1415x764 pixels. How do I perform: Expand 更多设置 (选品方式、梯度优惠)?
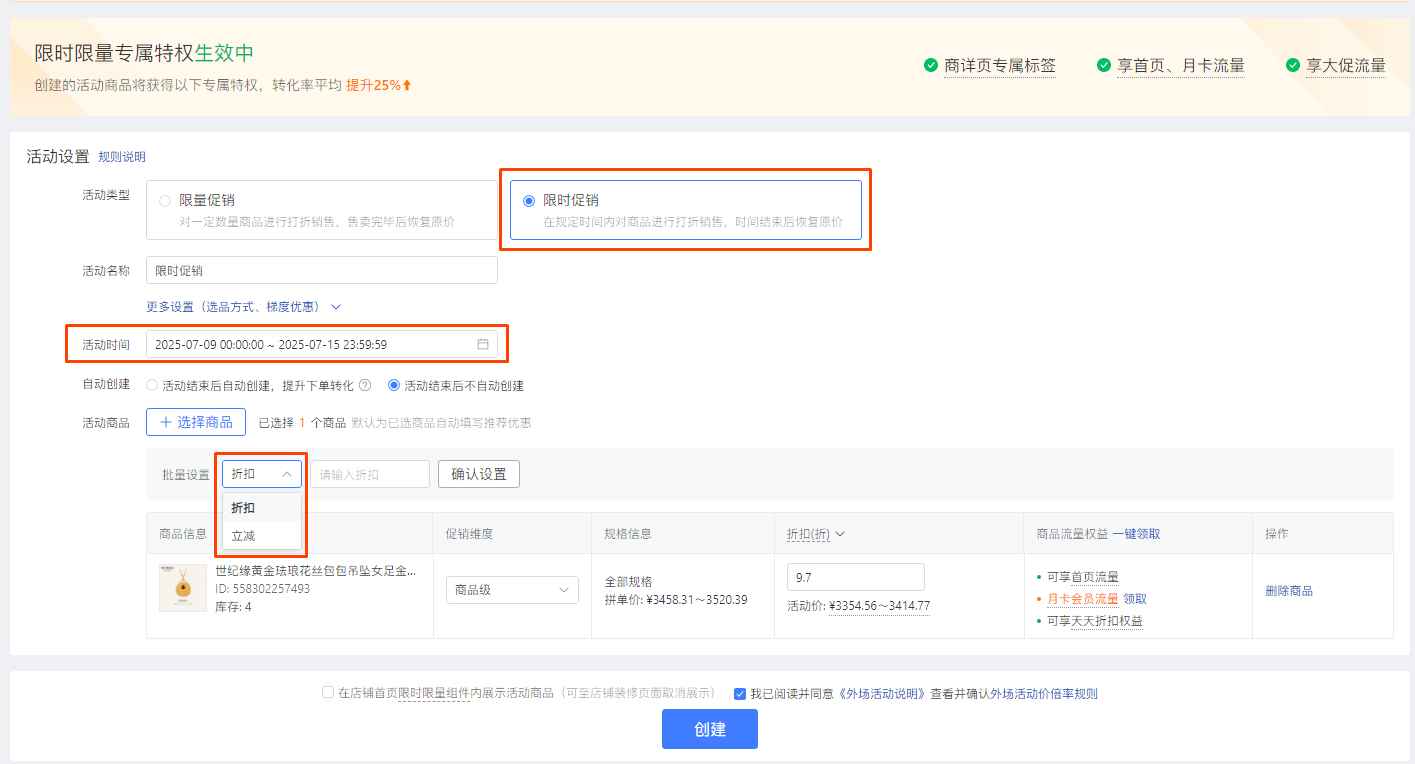point(244,306)
